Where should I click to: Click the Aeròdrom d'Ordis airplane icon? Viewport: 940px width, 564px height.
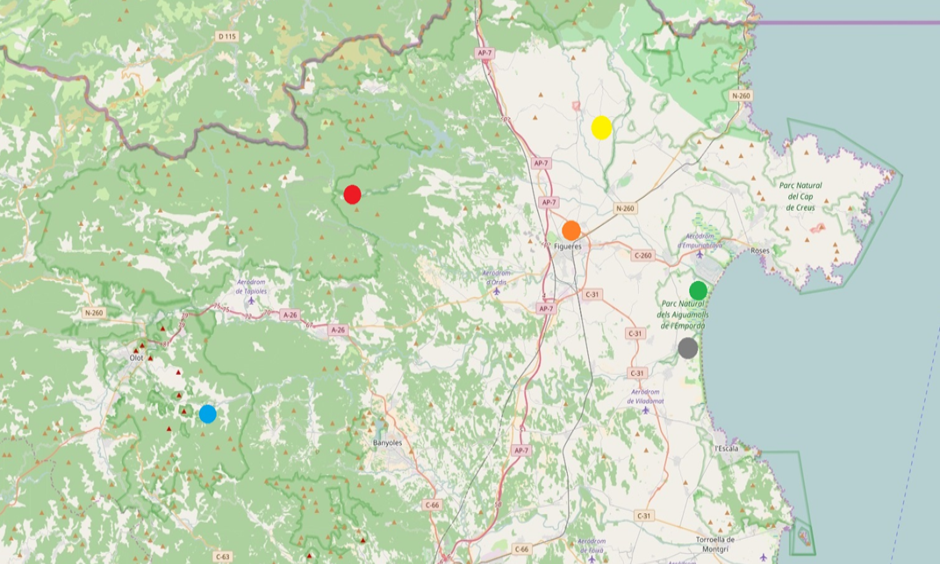tap(496, 291)
